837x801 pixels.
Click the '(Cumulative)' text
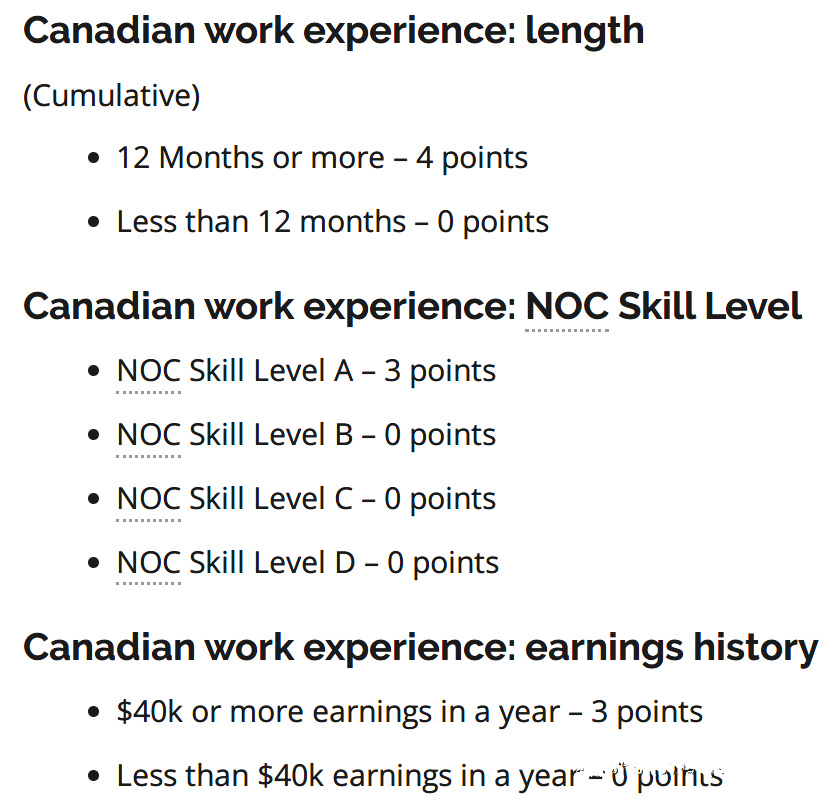click(112, 96)
